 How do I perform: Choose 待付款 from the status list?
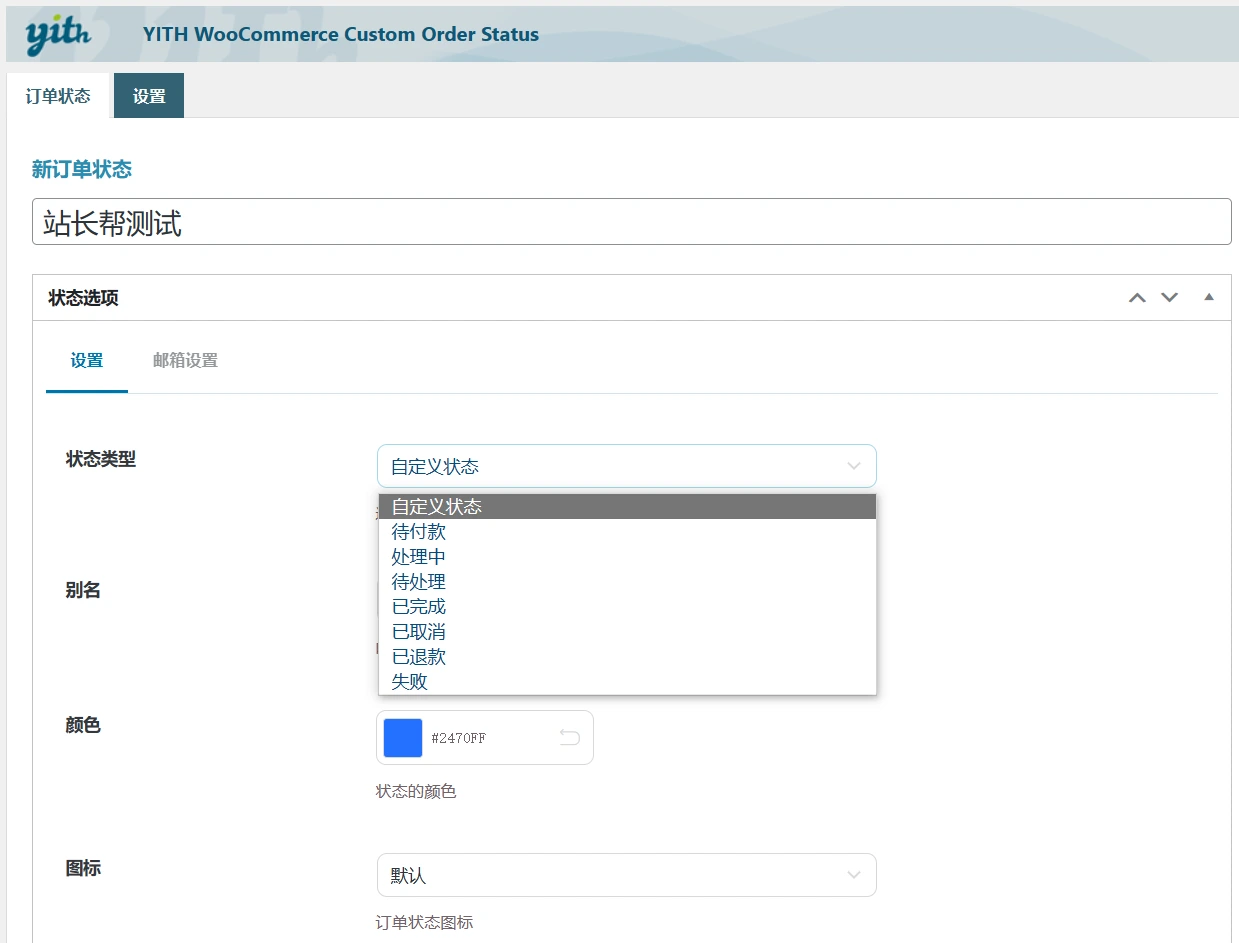point(419,532)
